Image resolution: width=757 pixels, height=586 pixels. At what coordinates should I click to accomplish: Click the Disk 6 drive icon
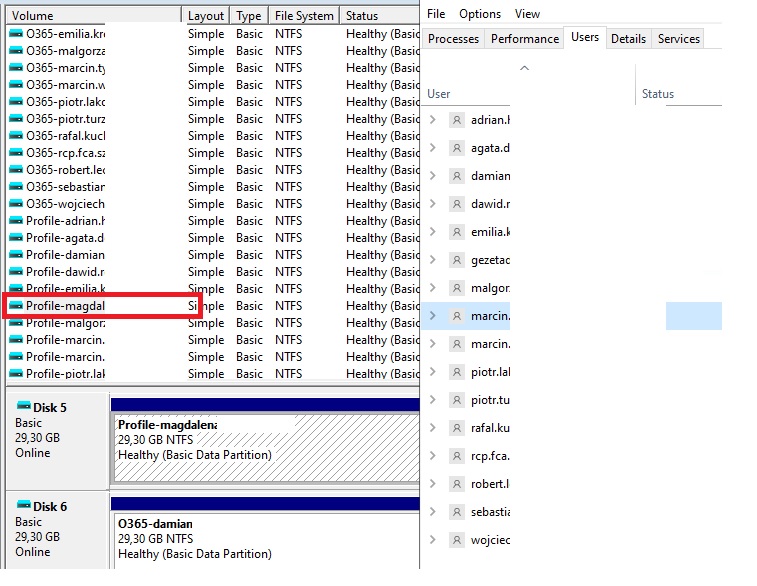click(24, 505)
